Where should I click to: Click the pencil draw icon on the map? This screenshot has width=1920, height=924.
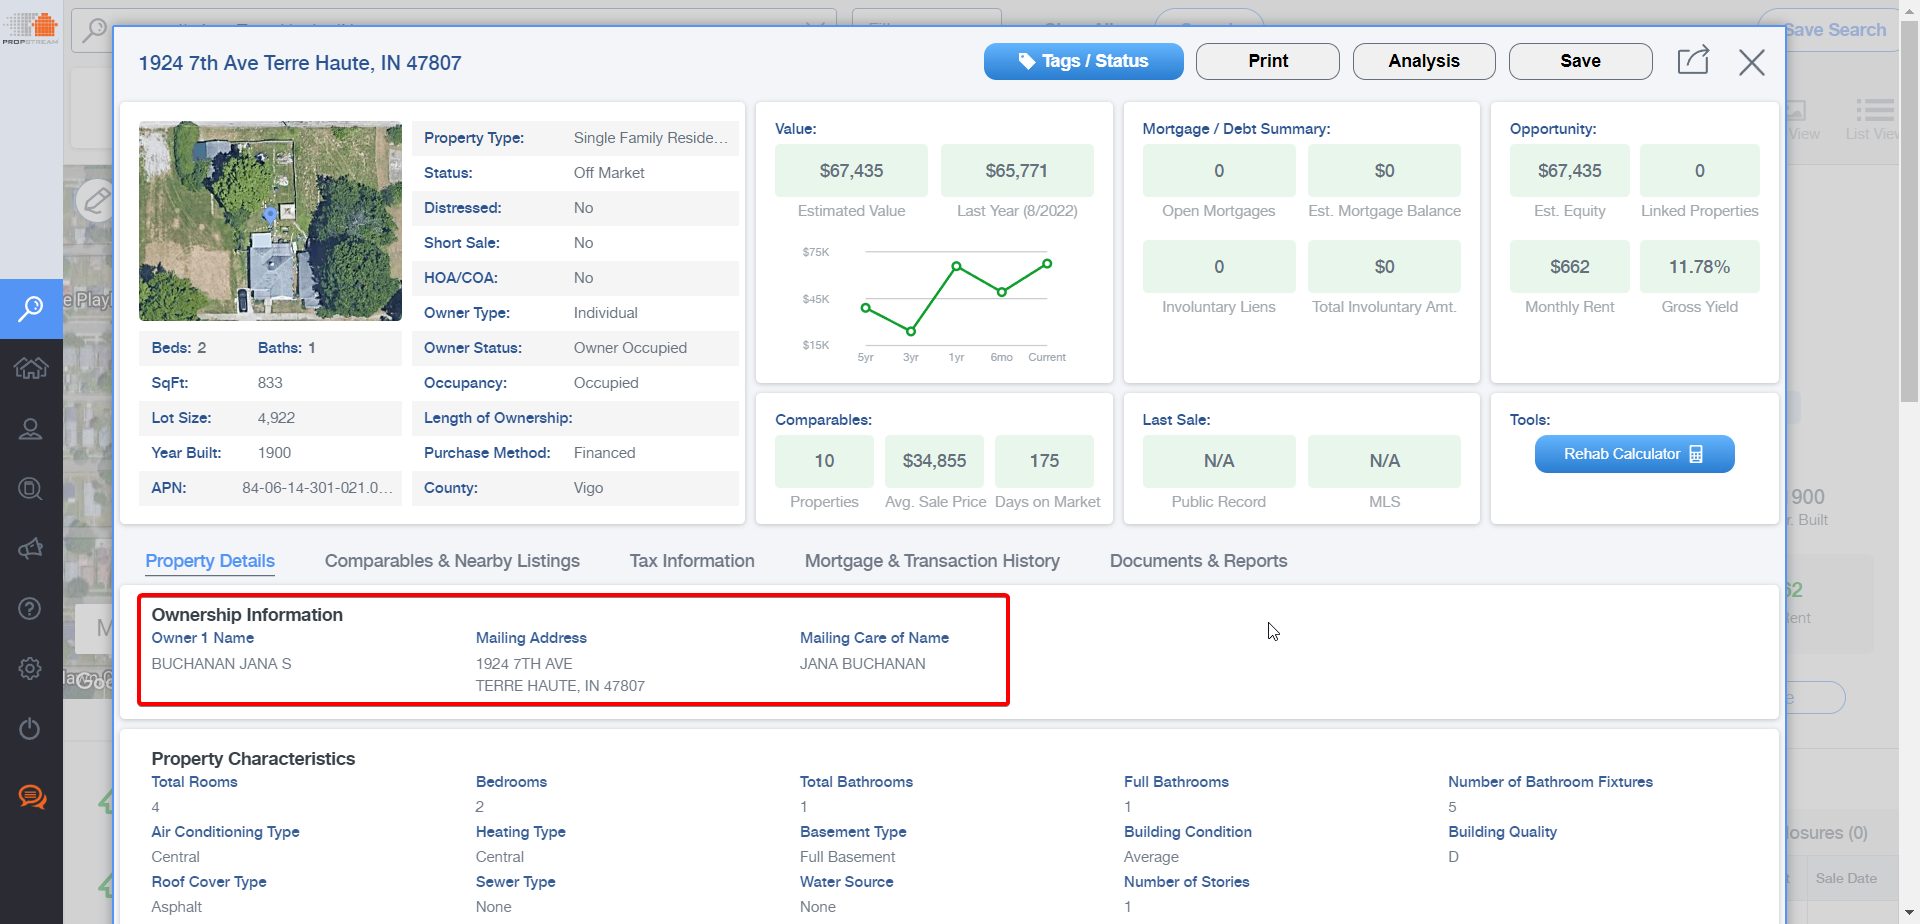pos(97,200)
